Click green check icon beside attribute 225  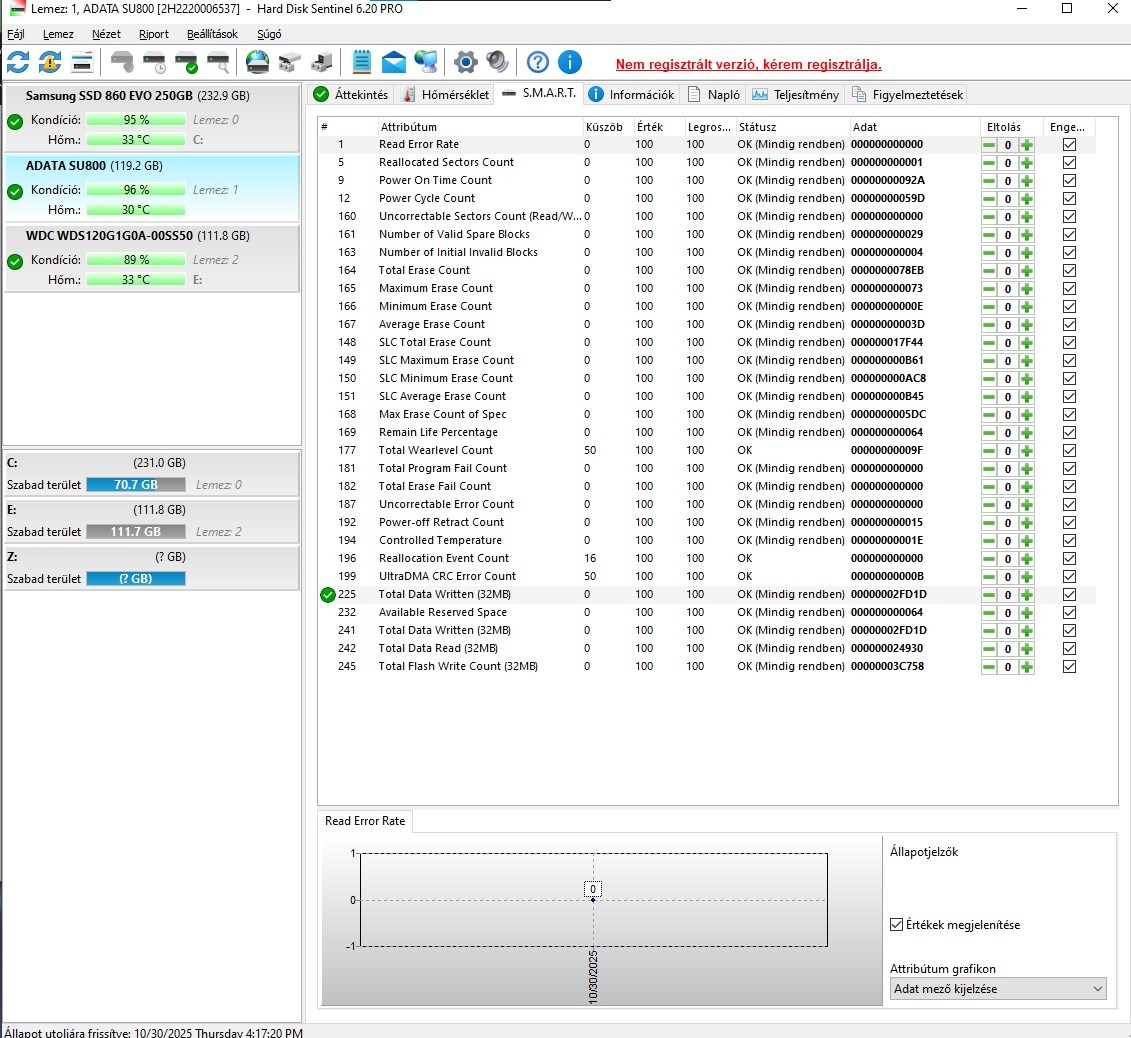[x=327, y=595]
